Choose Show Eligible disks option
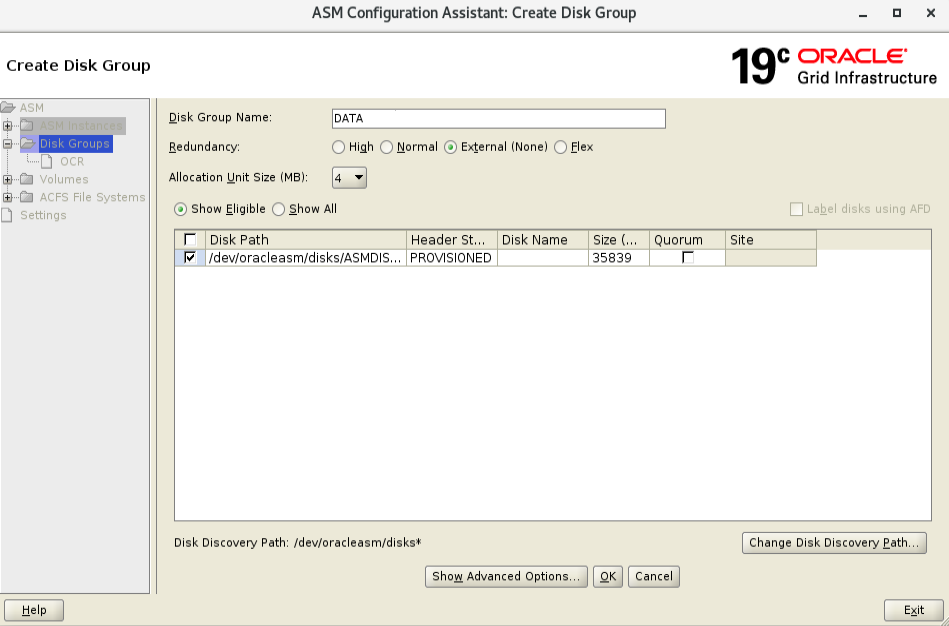The image size is (949, 626). 180,209
